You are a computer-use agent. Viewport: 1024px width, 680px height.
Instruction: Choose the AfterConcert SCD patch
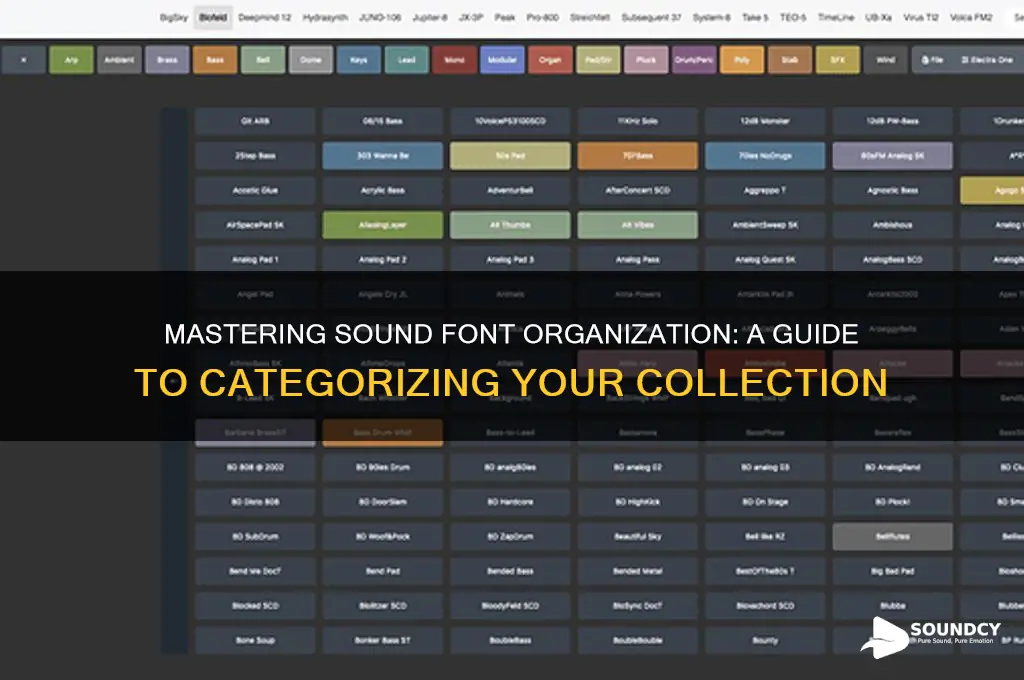638,191
